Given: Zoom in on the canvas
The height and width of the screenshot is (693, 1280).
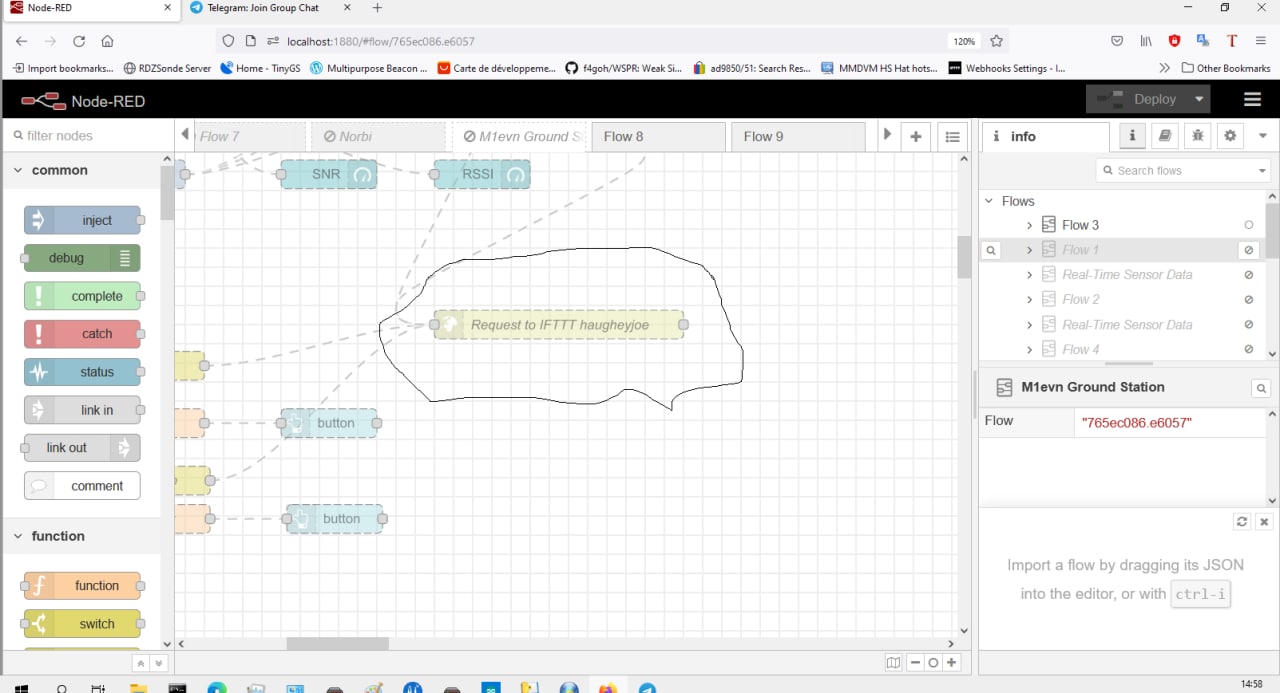Looking at the screenshot, I should click(952, 662).
